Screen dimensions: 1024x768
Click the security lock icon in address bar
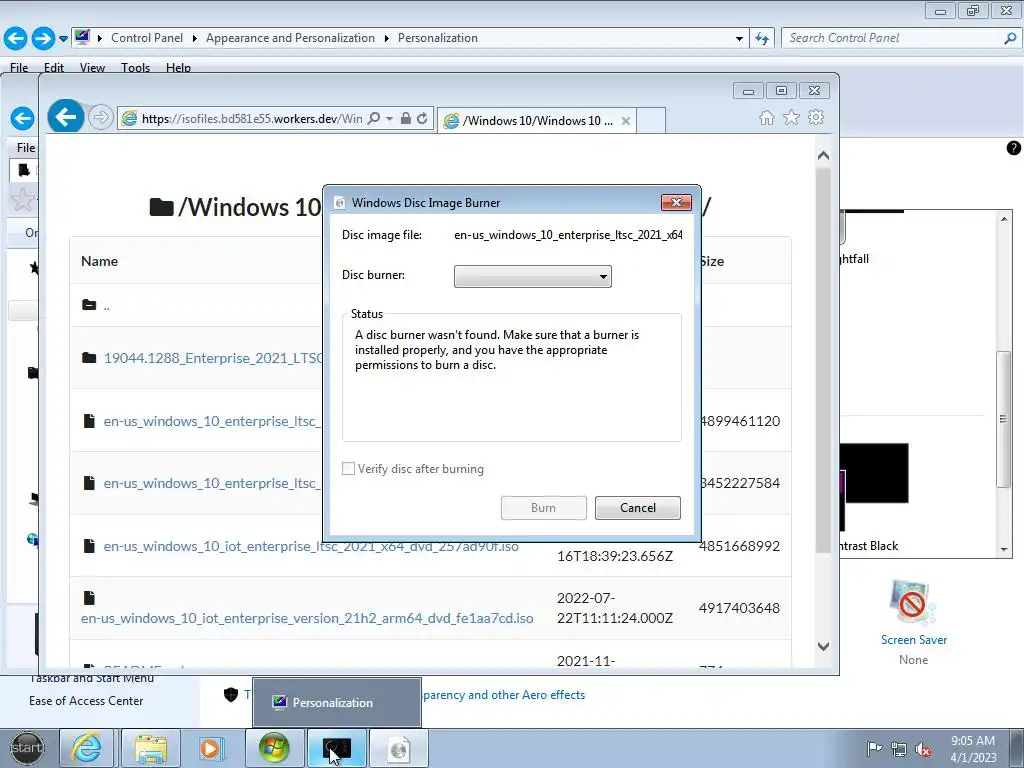(x=406, y=118)
